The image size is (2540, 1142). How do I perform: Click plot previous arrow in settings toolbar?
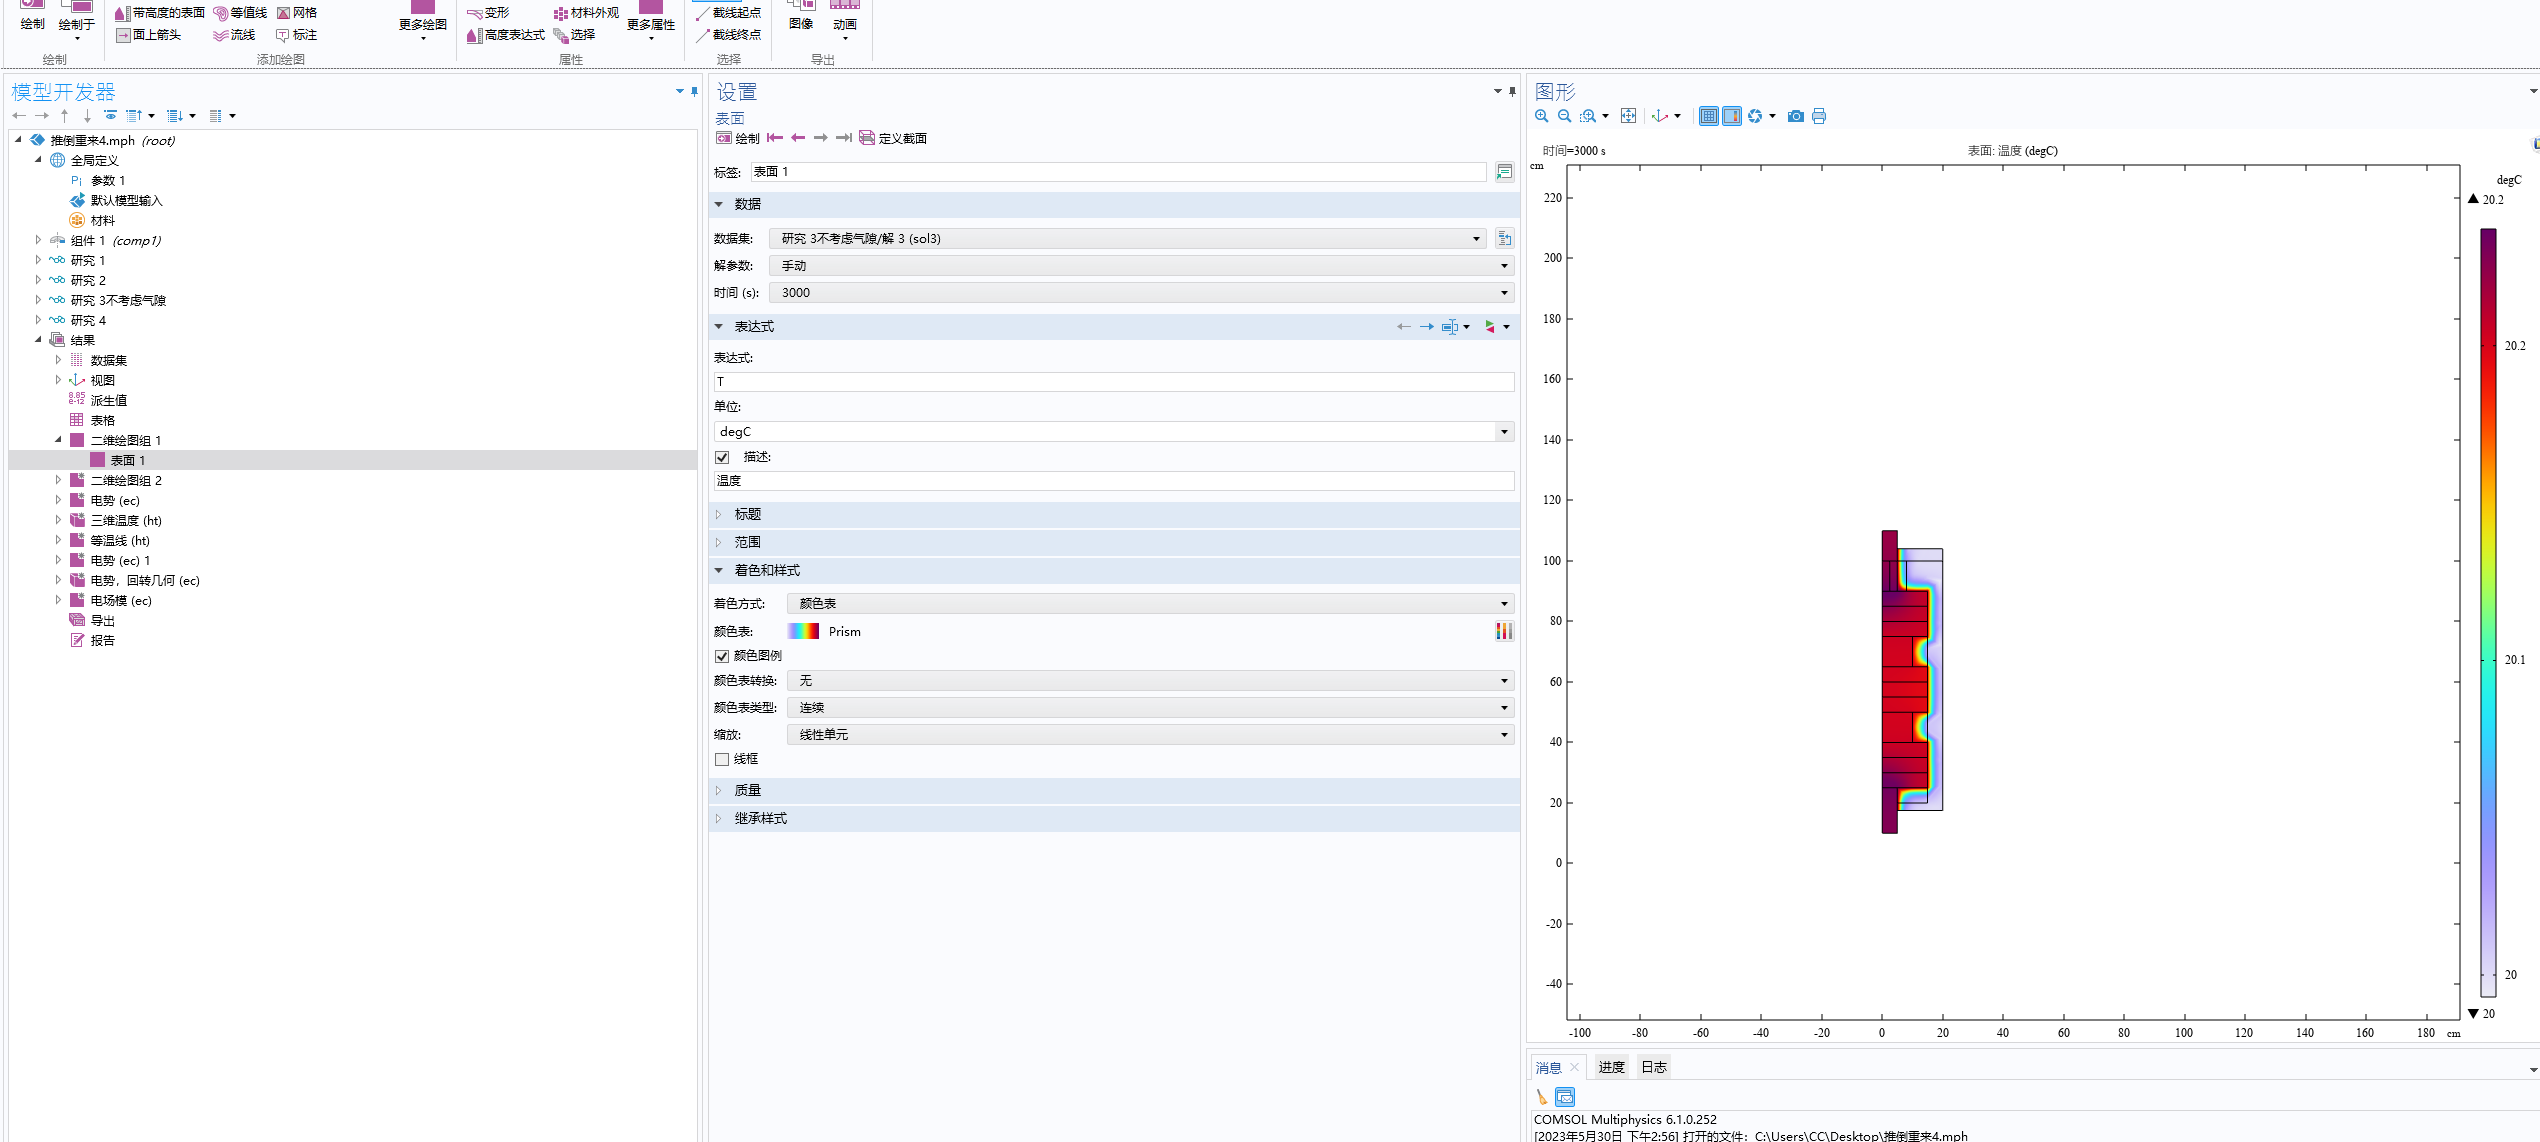click(798, 138)
